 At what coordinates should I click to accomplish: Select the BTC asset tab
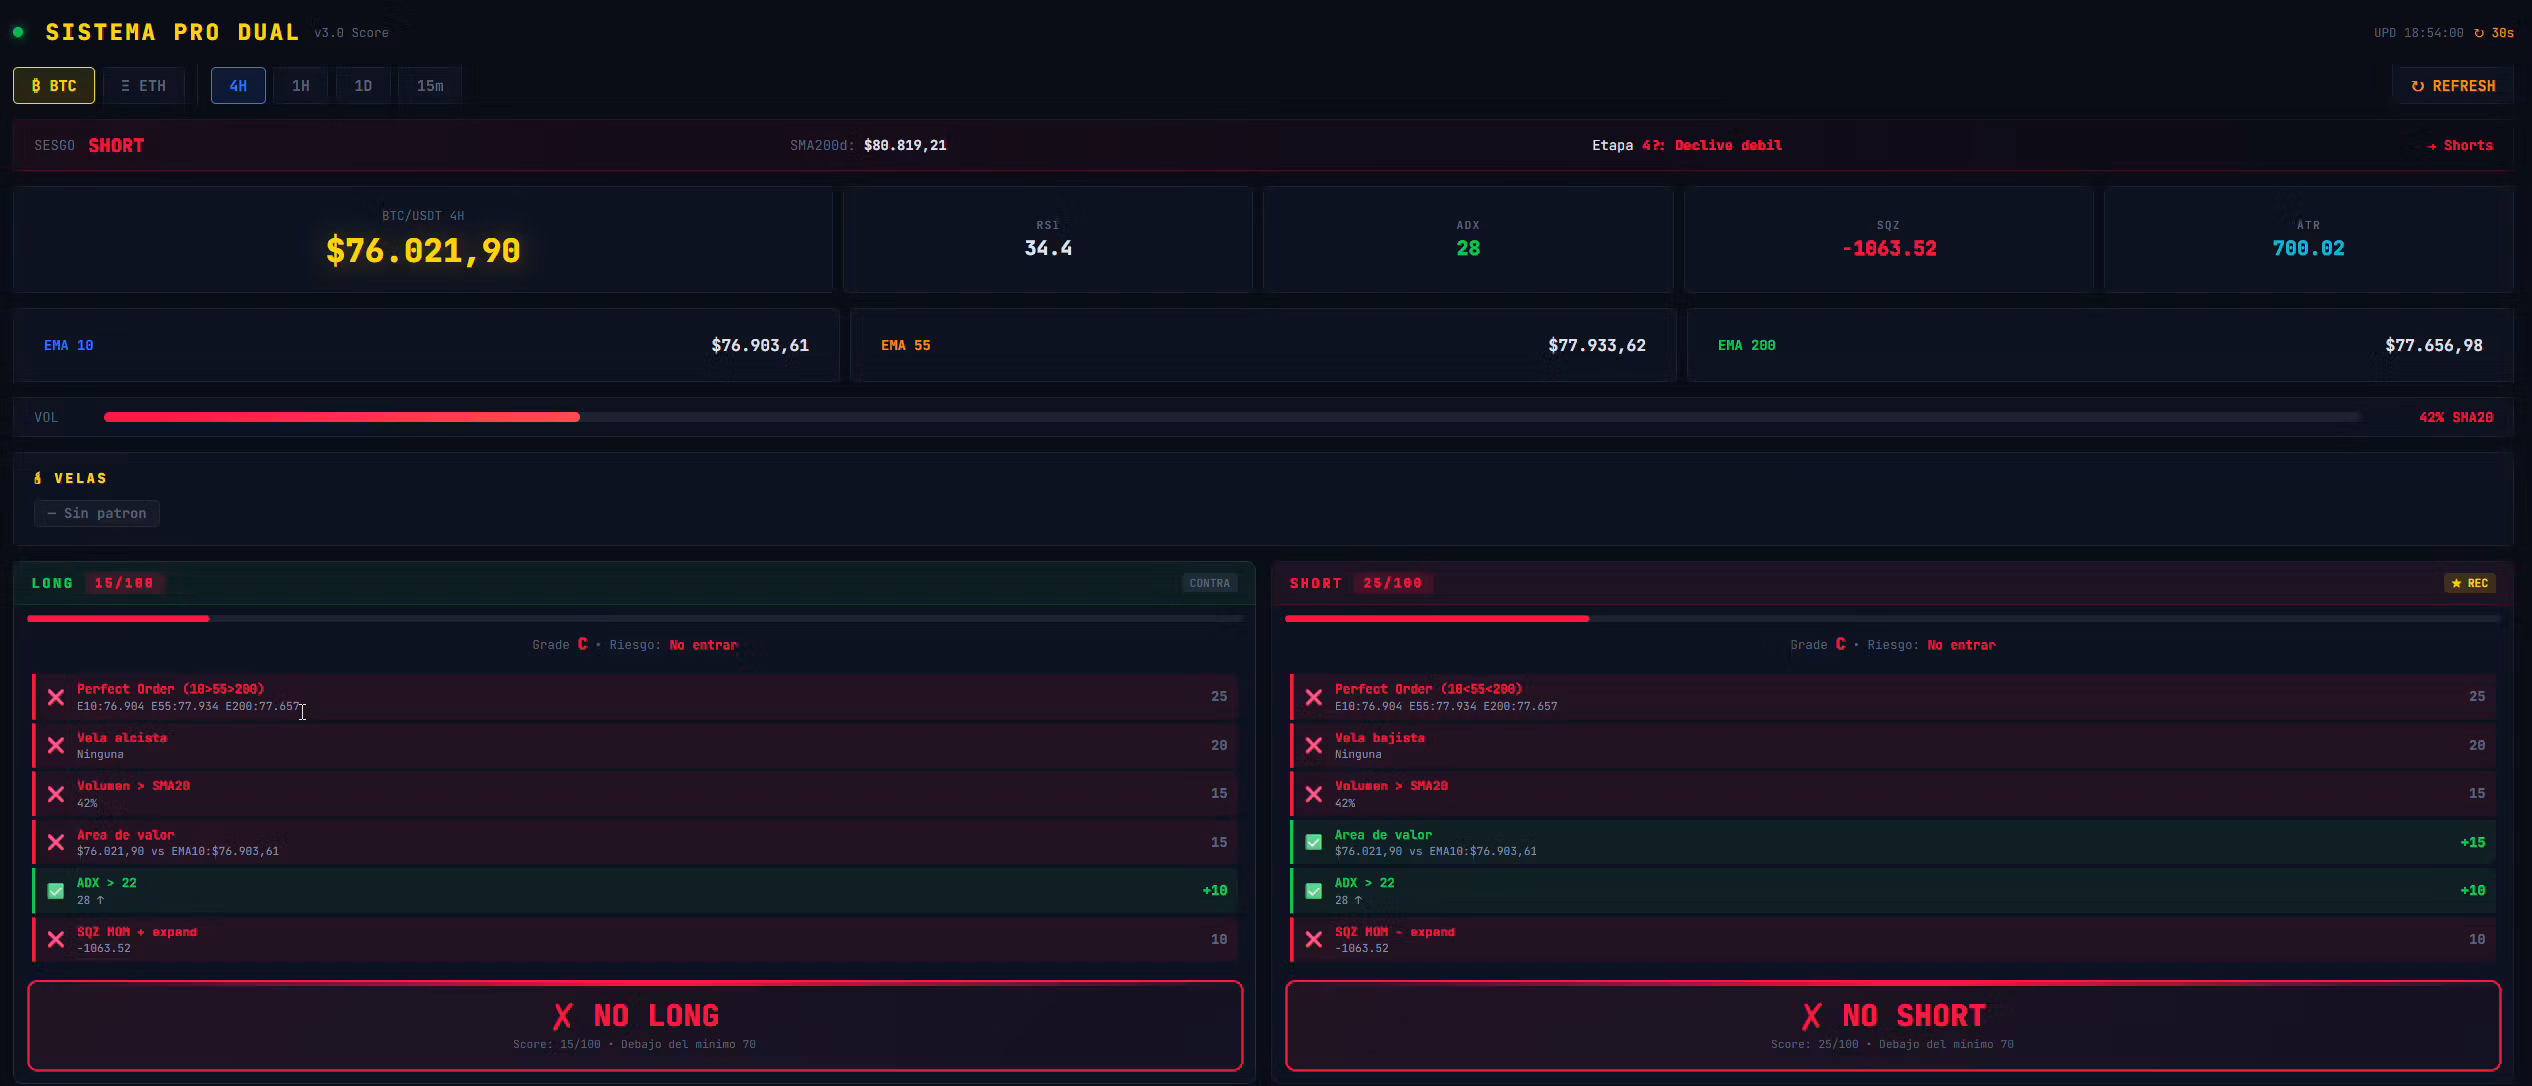54,86
